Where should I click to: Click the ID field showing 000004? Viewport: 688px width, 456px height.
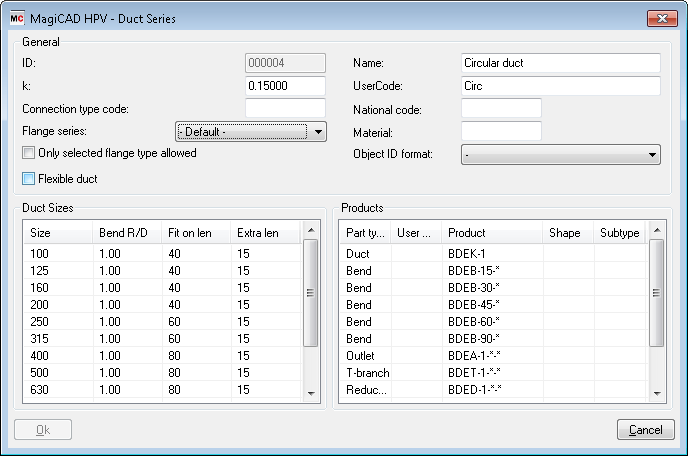(x=285, y=63)
